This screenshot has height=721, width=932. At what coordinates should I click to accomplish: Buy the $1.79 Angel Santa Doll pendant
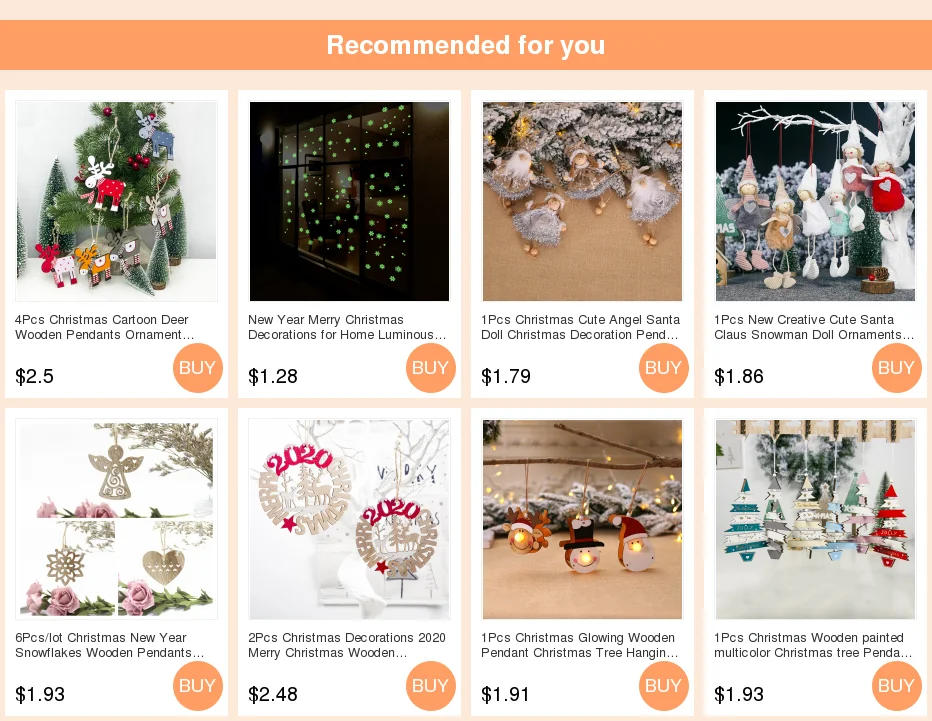click(x=663, y=367)
